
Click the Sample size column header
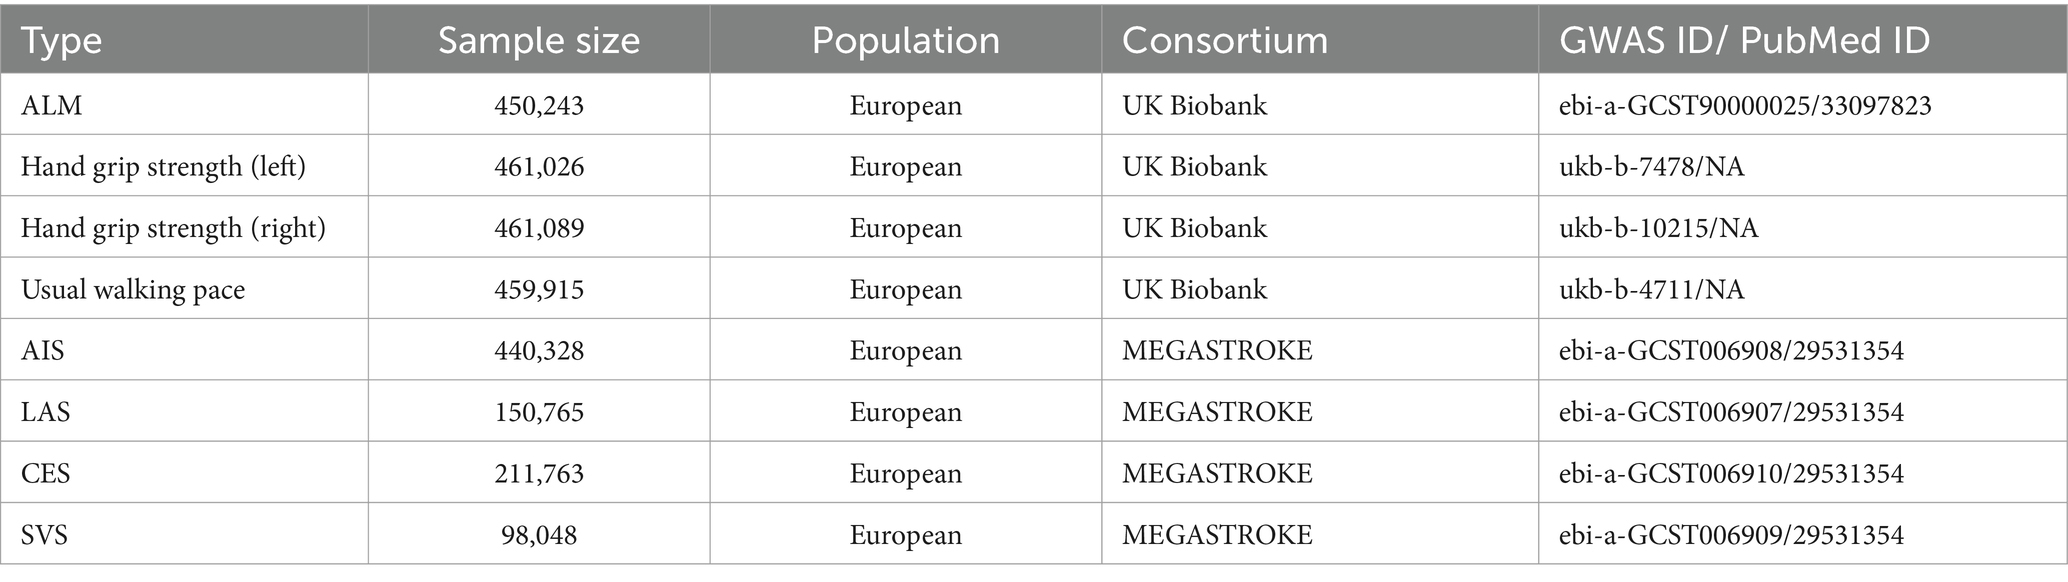tap(539, 40)
